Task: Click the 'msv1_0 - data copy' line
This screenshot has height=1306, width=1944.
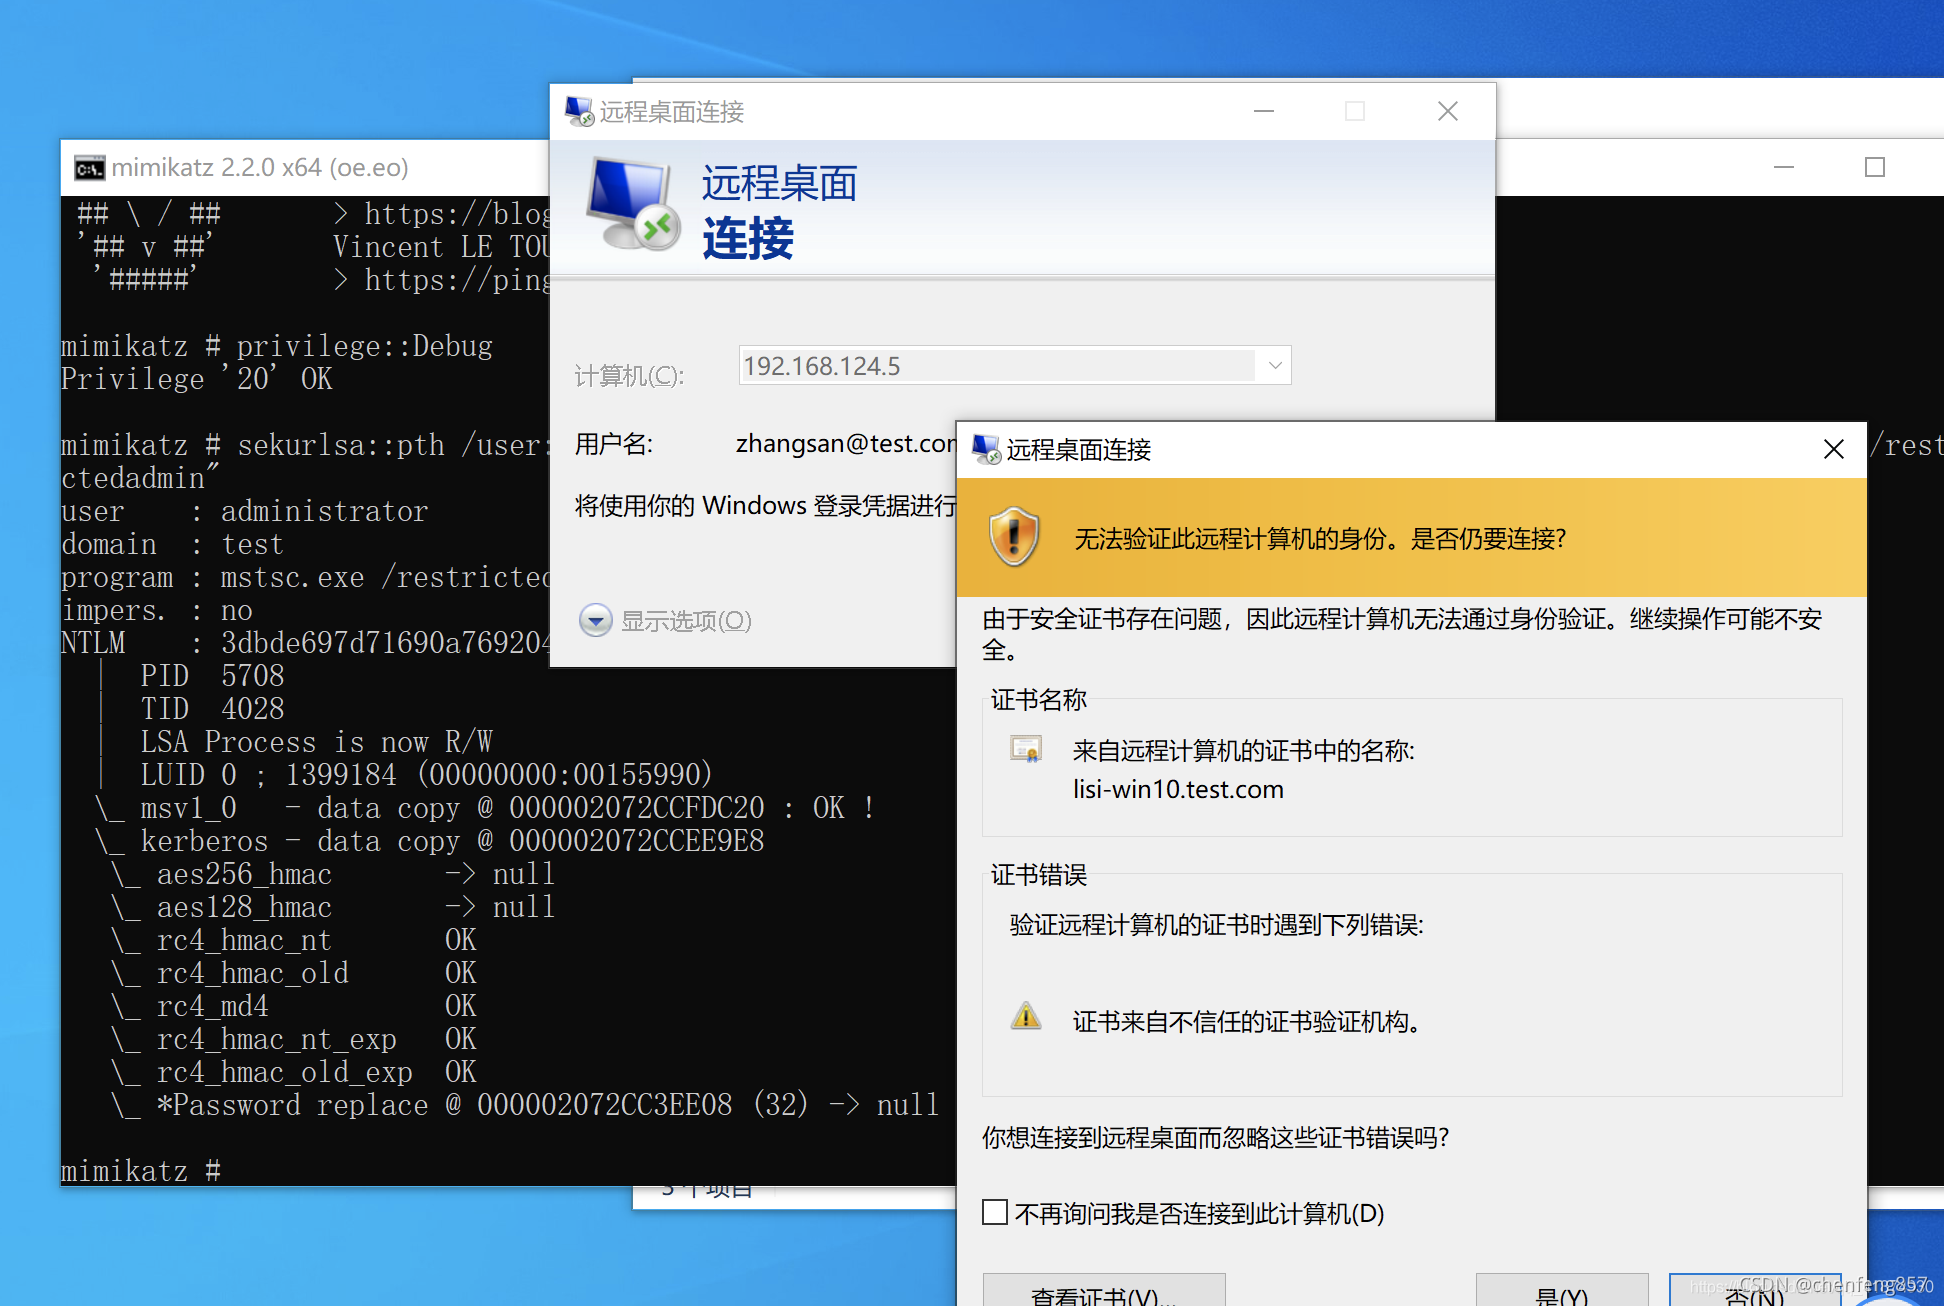Action: click(485, 808)
